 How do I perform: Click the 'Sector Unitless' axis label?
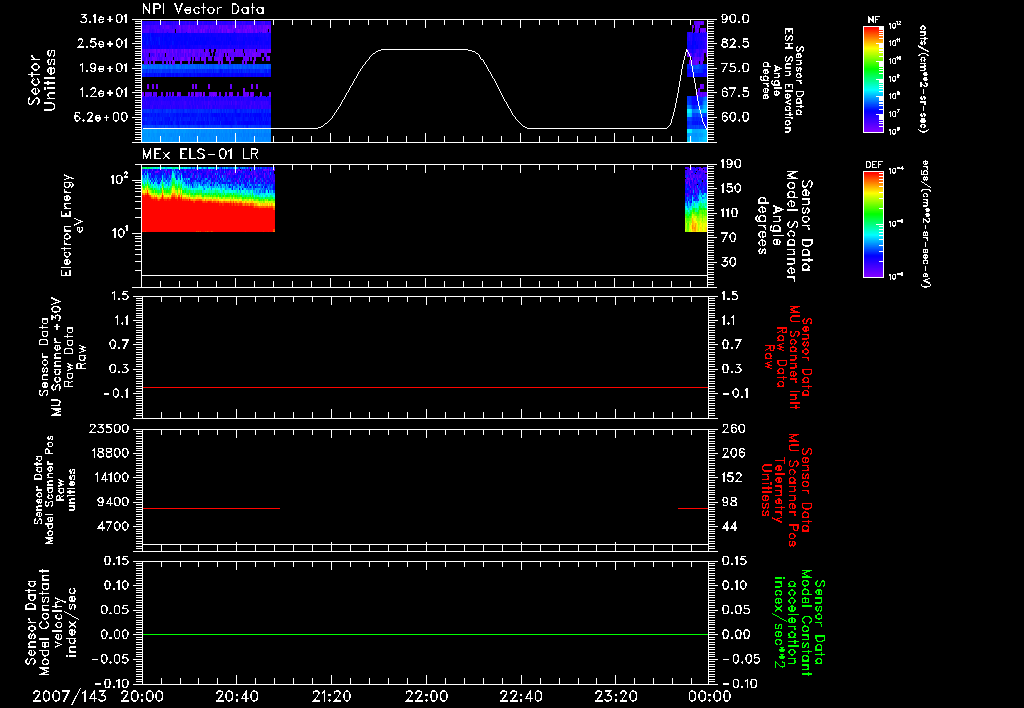41,80
